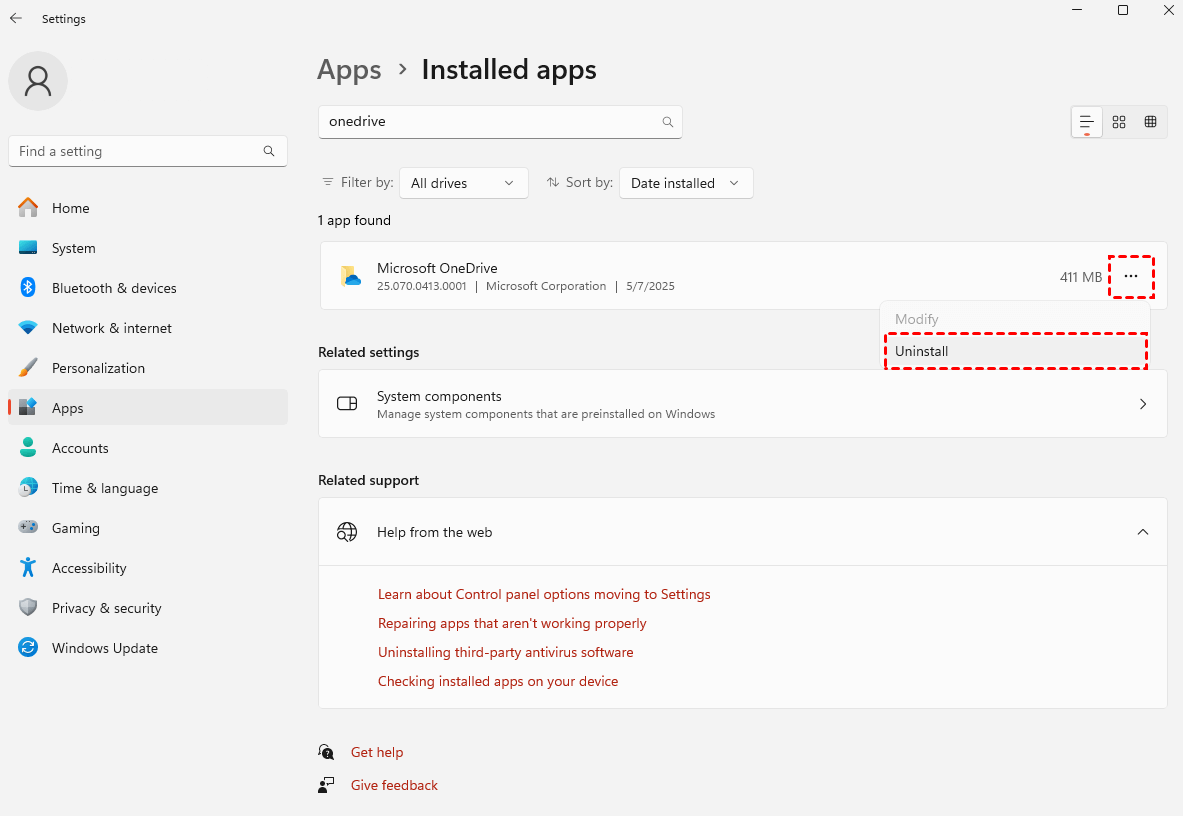Open Bluetooth & devices settings

pos(114,288)
